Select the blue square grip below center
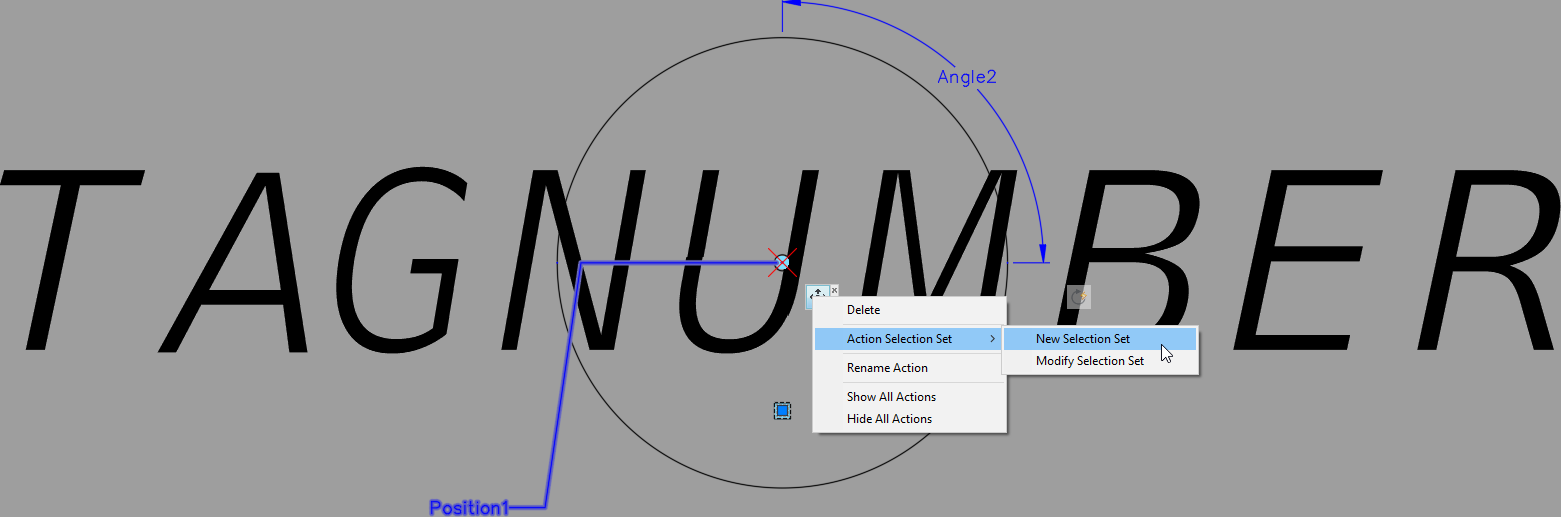This screenshot has width=1561, height=517. [x=782, y=410]
